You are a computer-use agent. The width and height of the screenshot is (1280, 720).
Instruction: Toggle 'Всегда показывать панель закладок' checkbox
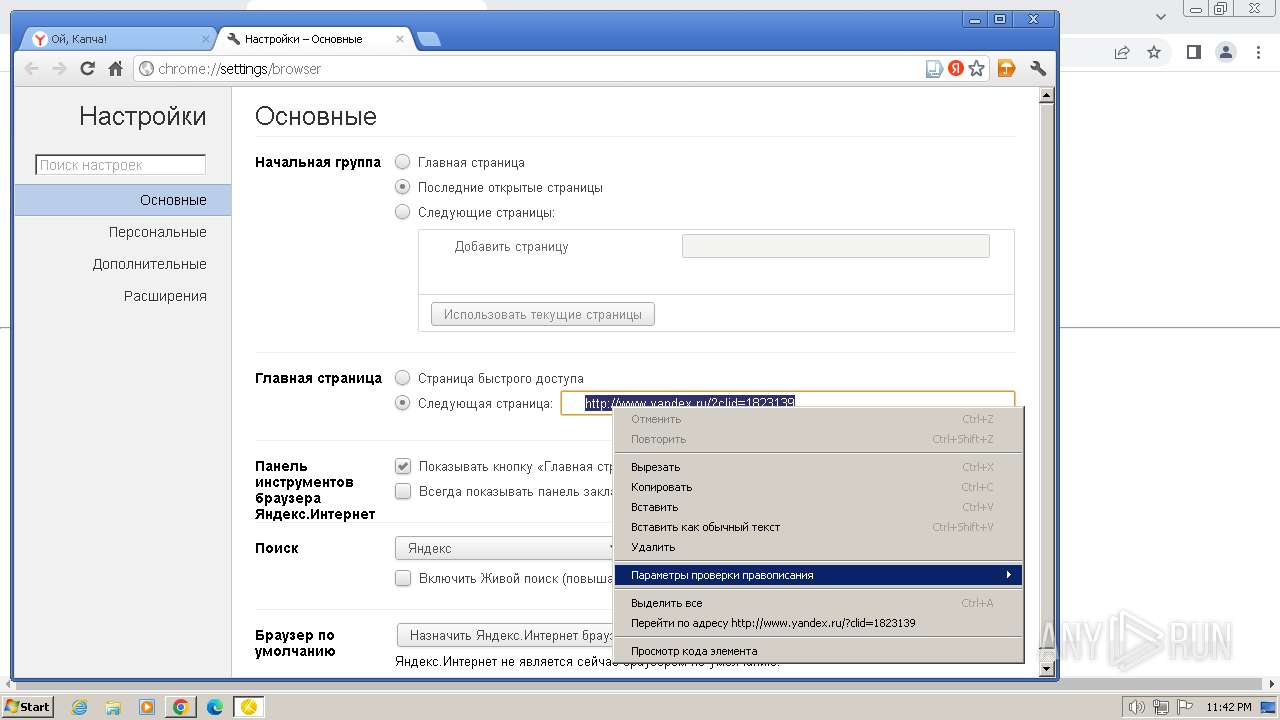[403, 491]
